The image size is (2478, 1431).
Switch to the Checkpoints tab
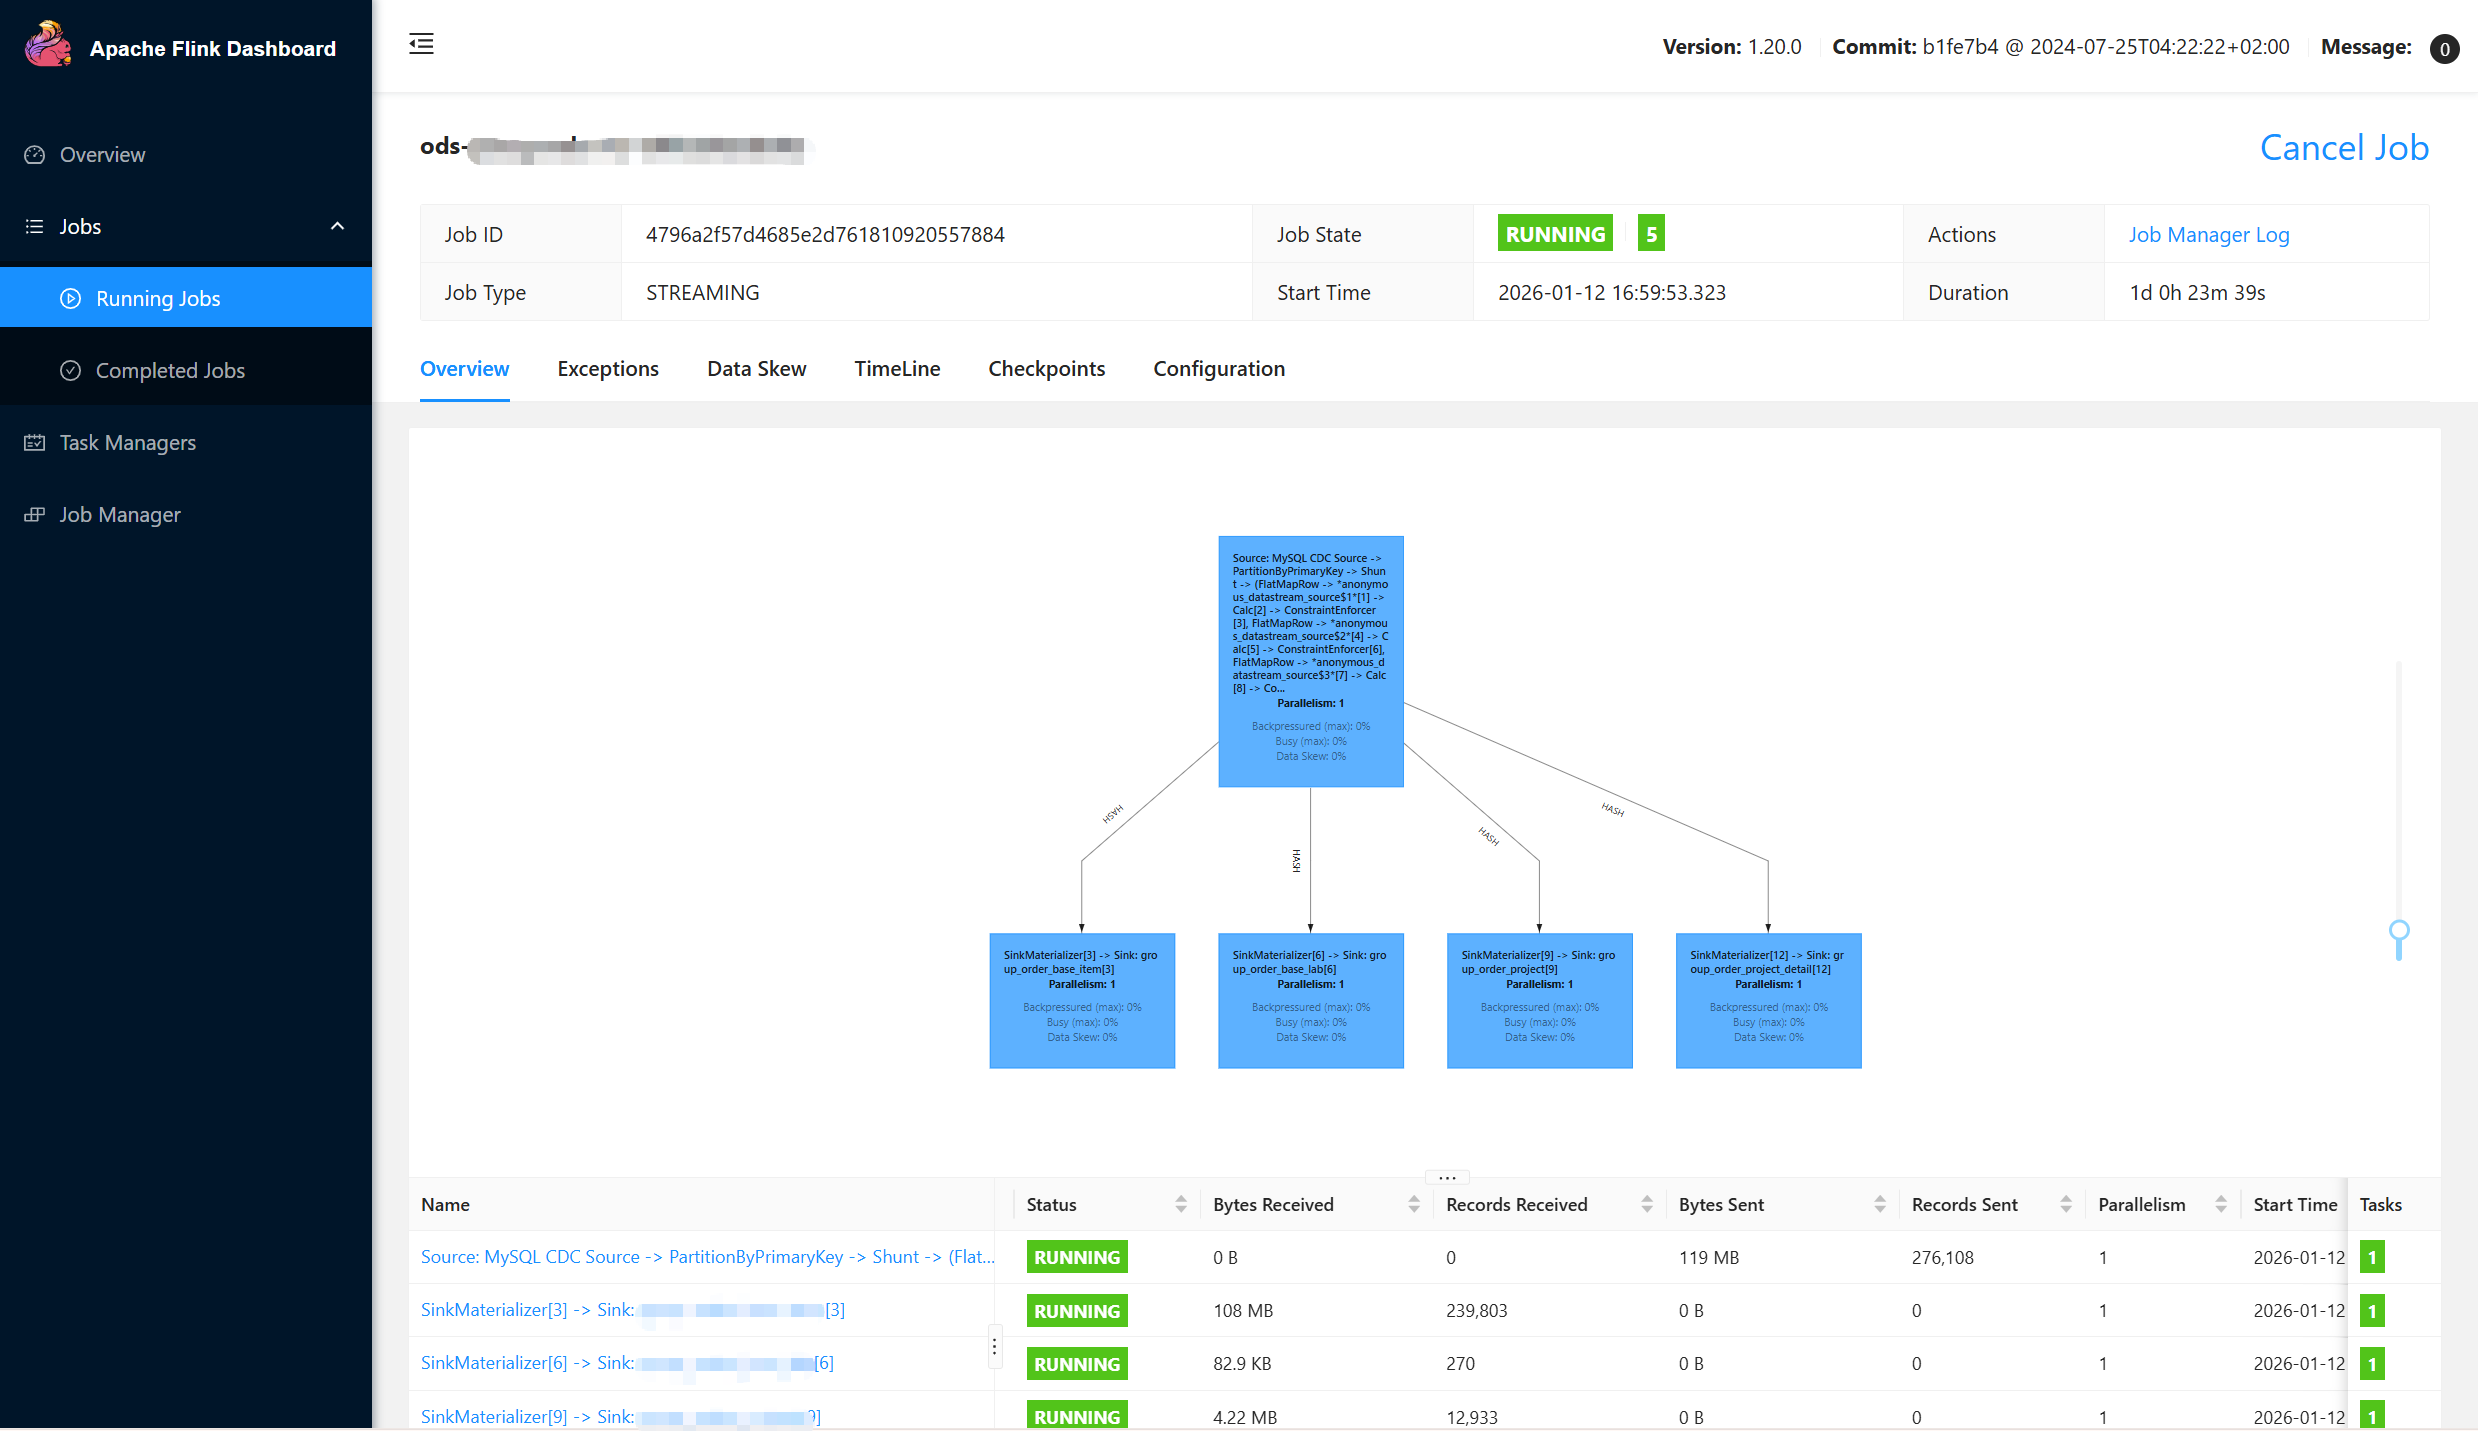click(x=1046, y=369)
